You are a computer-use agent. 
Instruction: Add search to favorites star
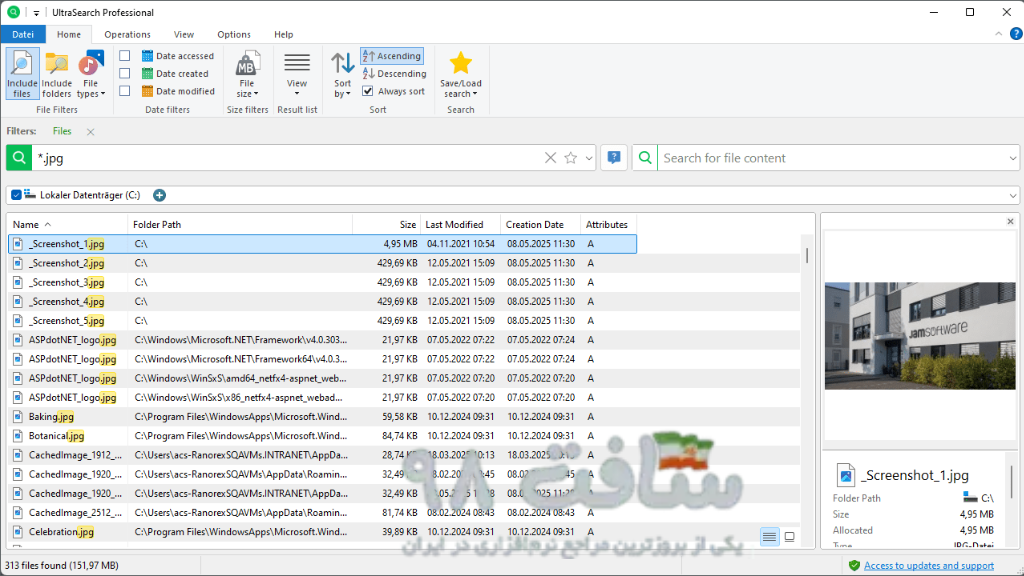[571, 158]
